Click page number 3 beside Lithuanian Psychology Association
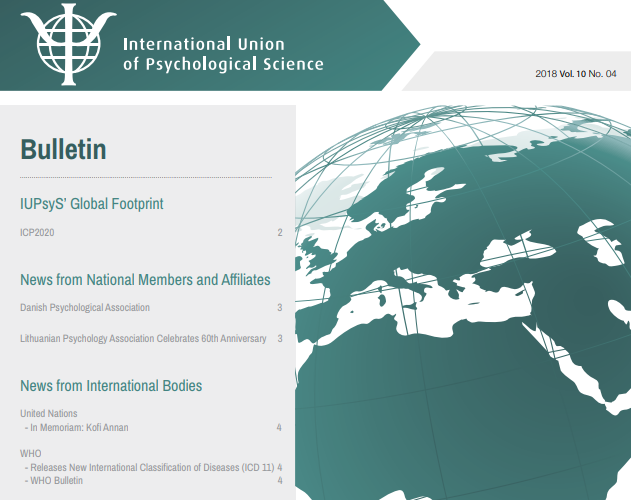 (x=280, y=339)
